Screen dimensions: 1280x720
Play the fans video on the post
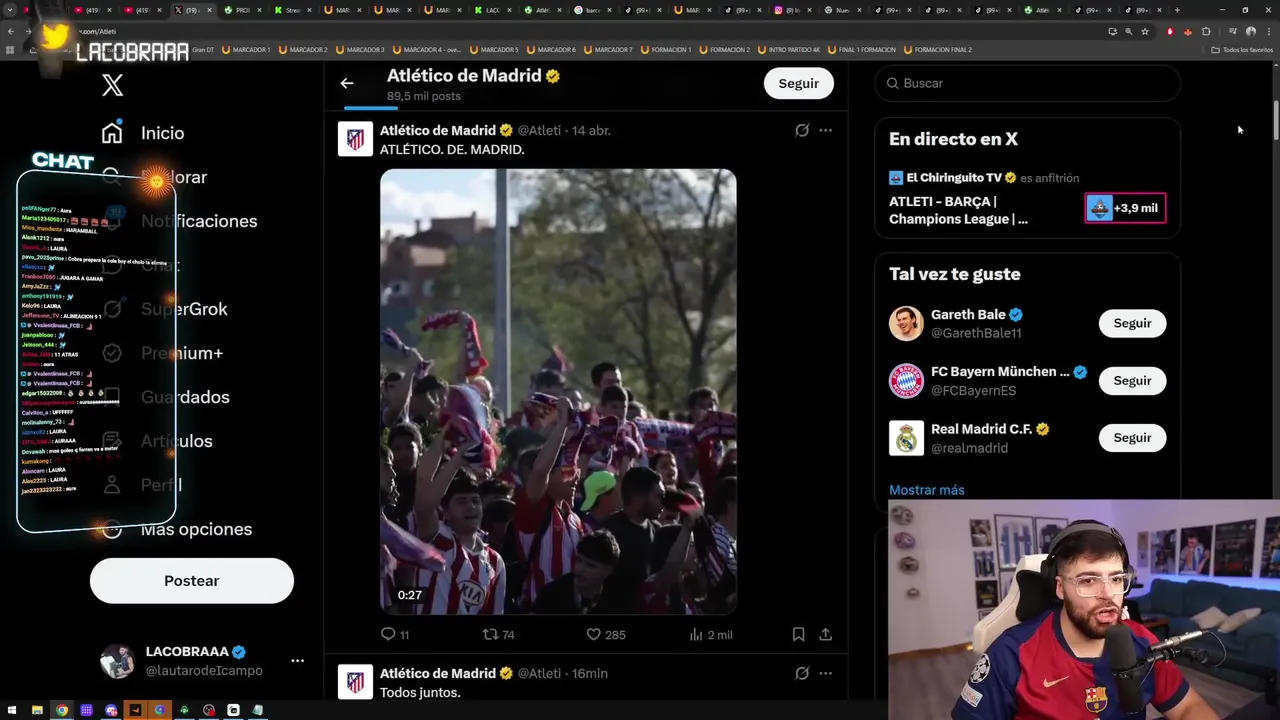pos(558,391)
